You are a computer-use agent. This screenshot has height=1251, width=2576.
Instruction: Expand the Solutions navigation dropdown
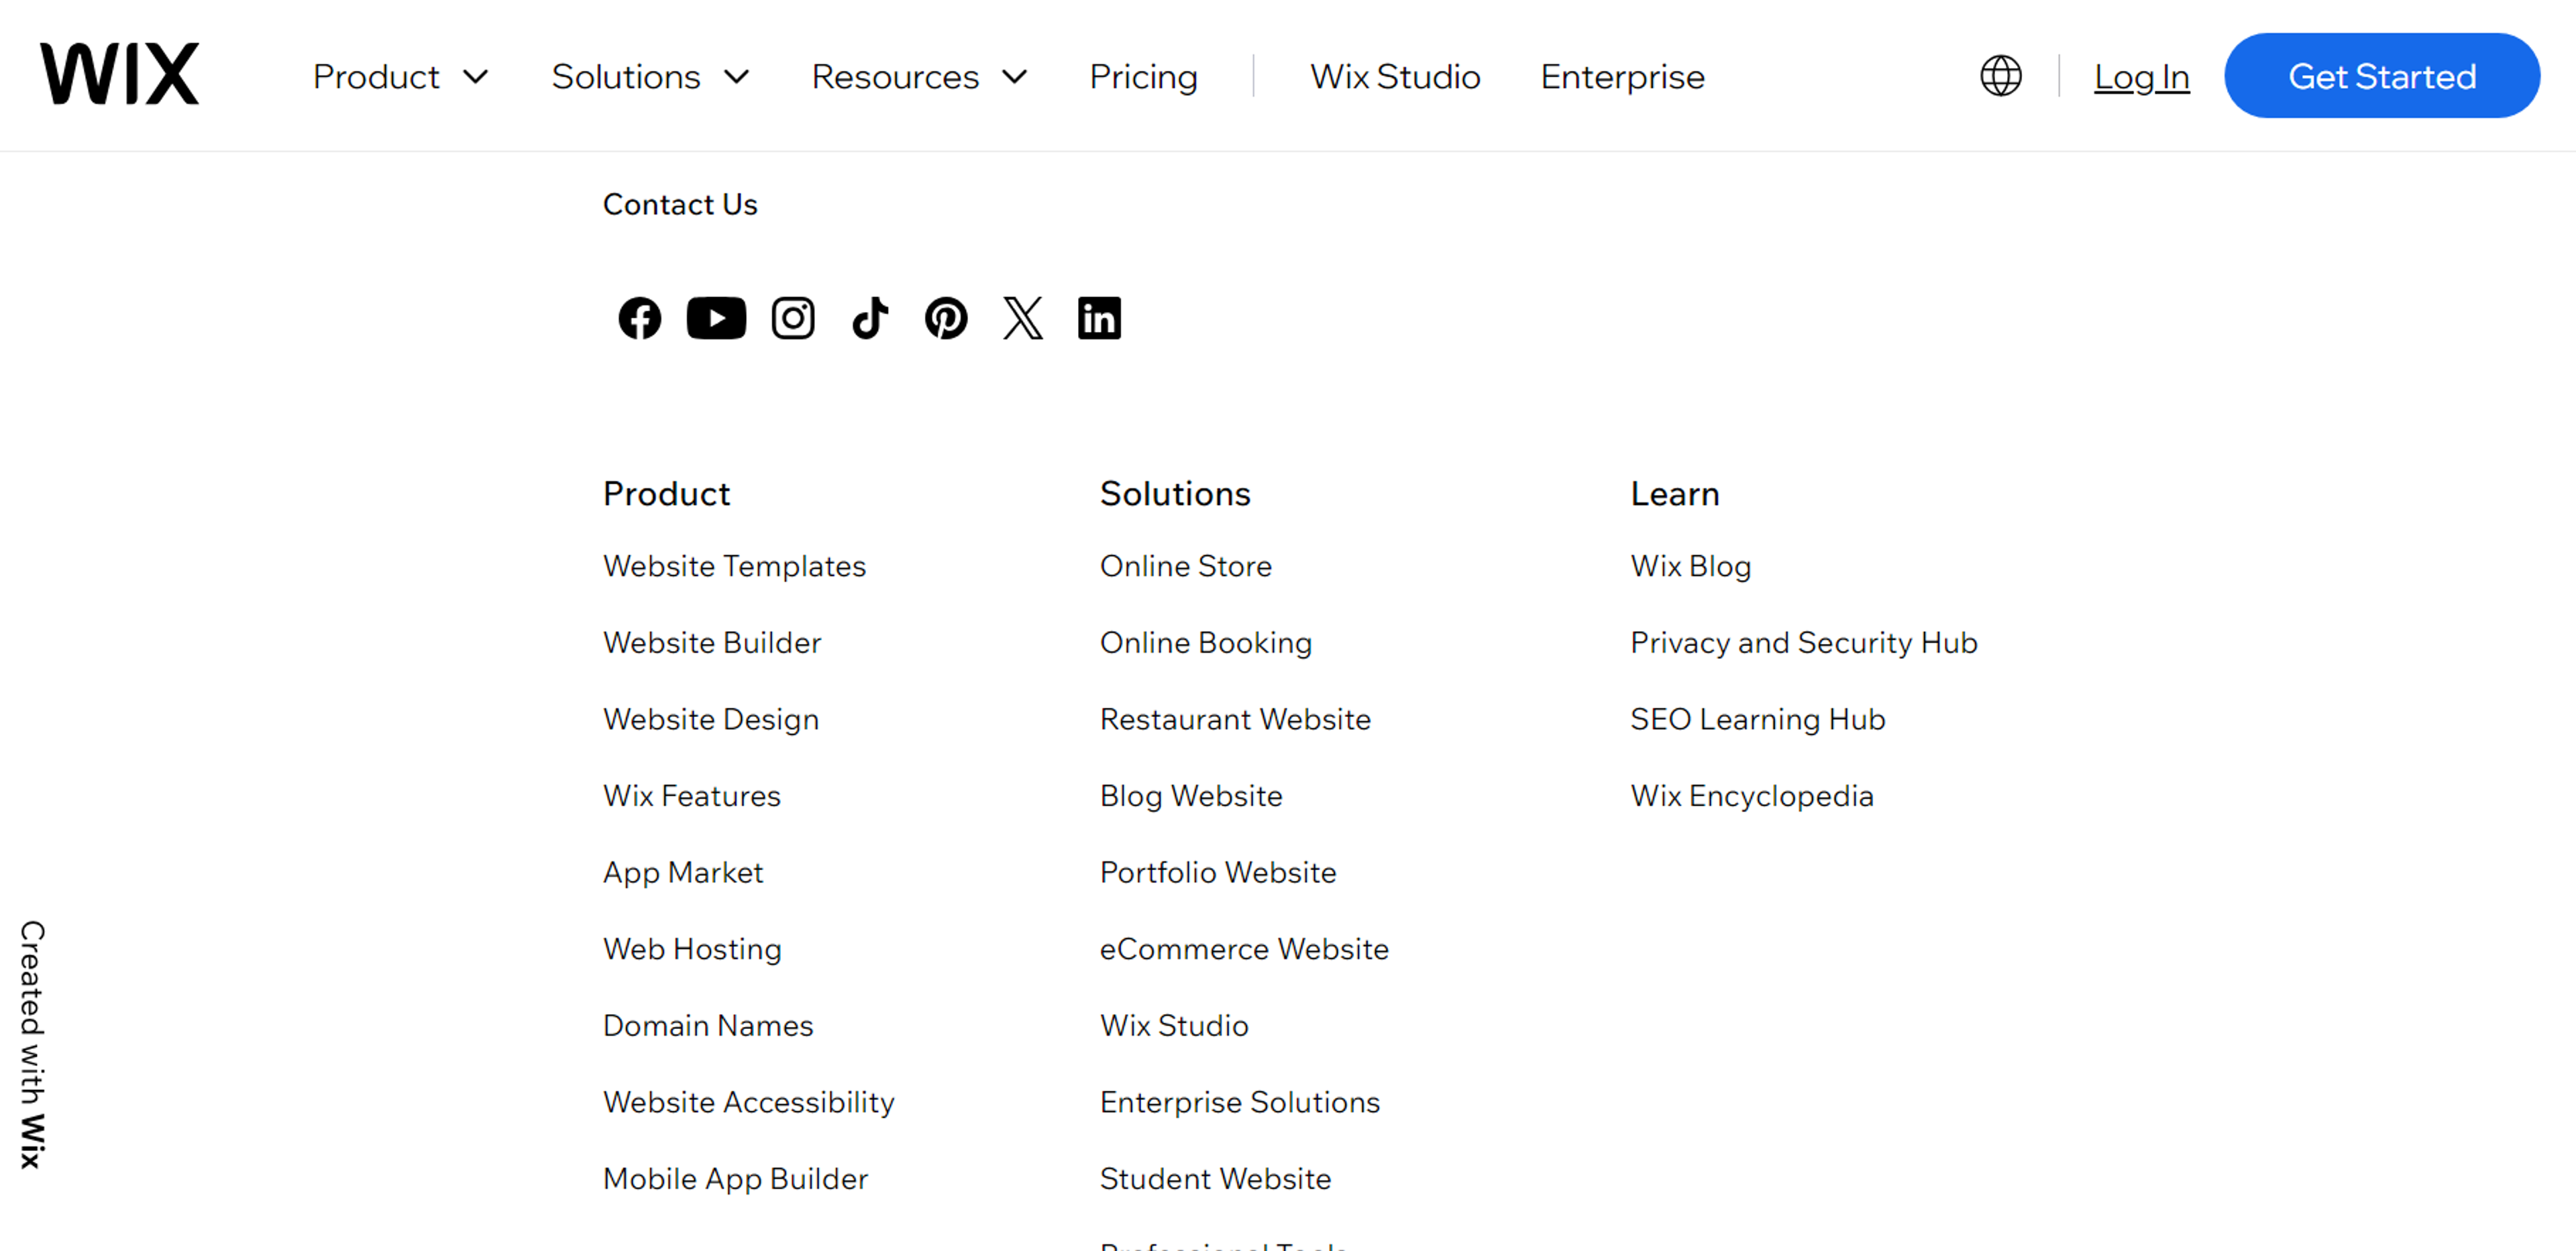tap(650, 77)
